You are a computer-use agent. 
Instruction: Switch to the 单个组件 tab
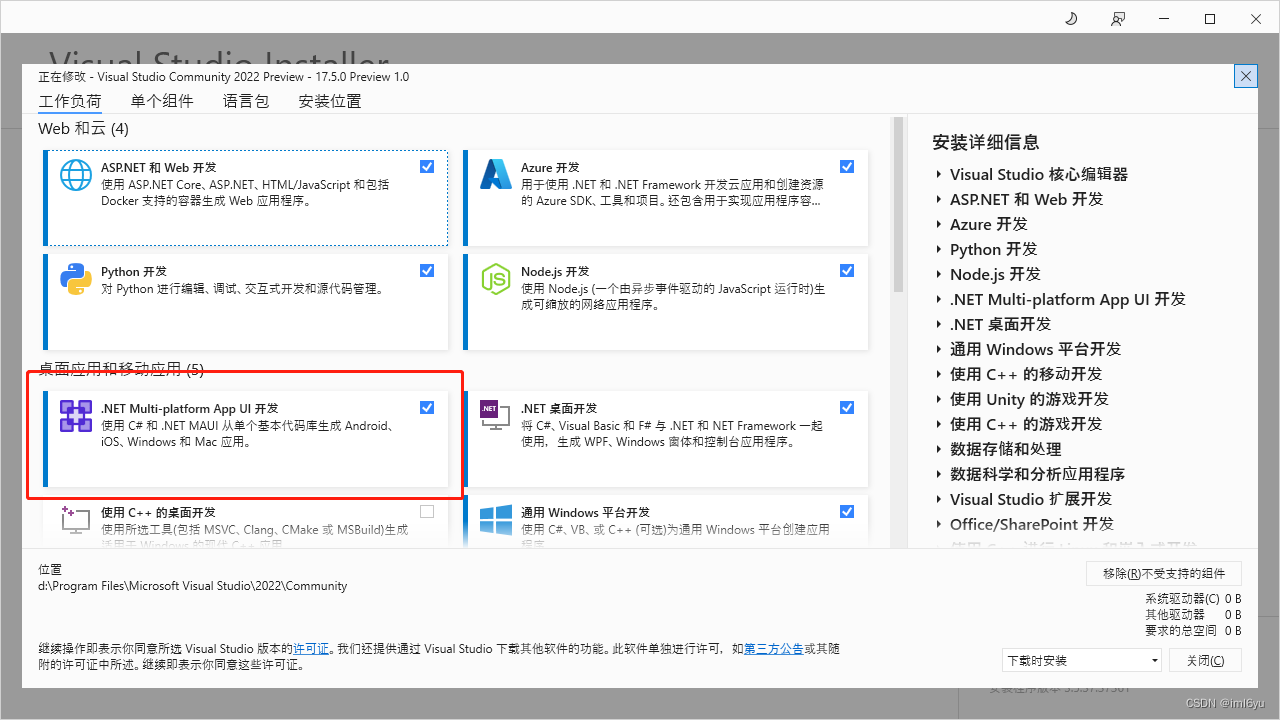(162, 101)
